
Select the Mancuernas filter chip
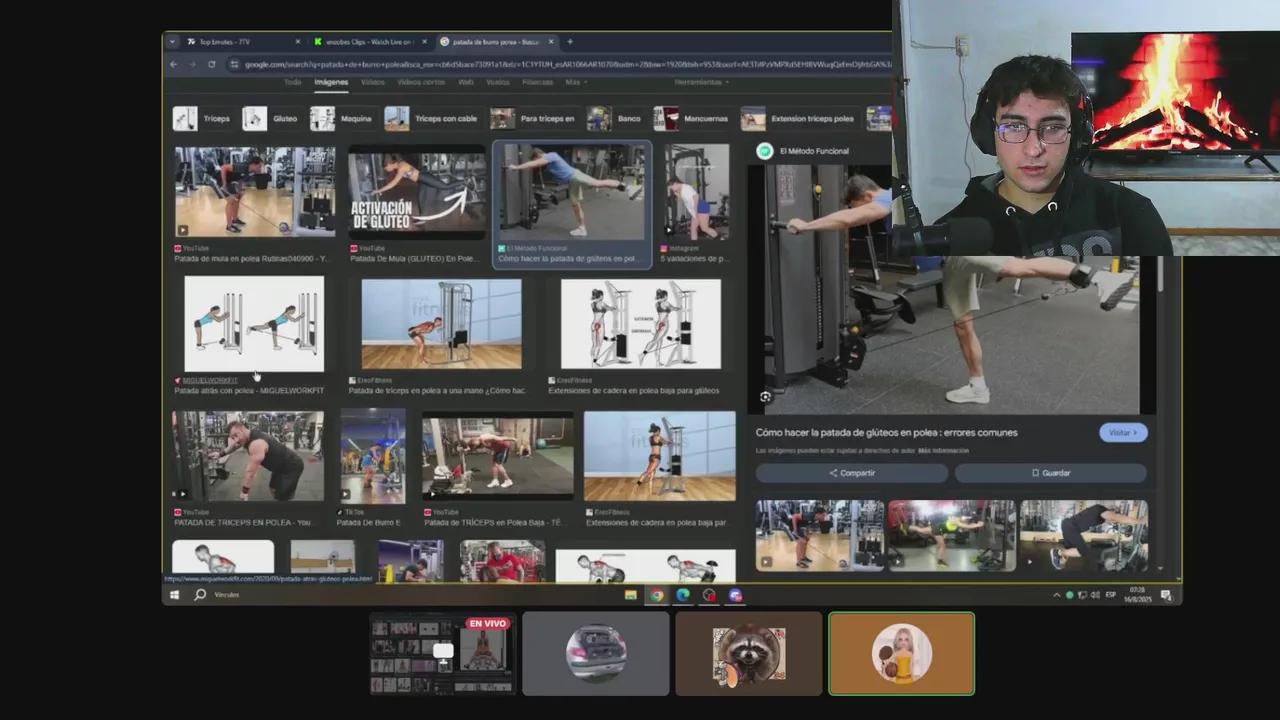pyautogui.click(x=692, y=119)
